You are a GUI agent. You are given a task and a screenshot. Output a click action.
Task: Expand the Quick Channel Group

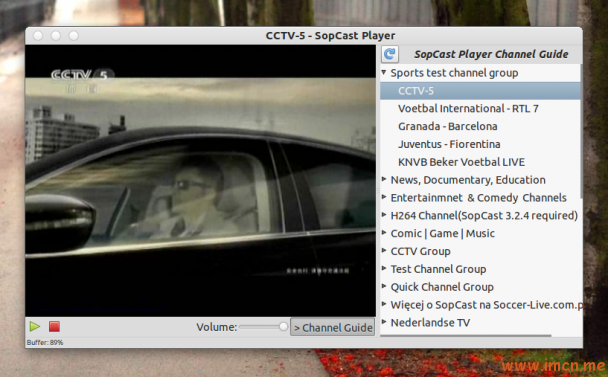pyautogui.click(x=383, y=286)
